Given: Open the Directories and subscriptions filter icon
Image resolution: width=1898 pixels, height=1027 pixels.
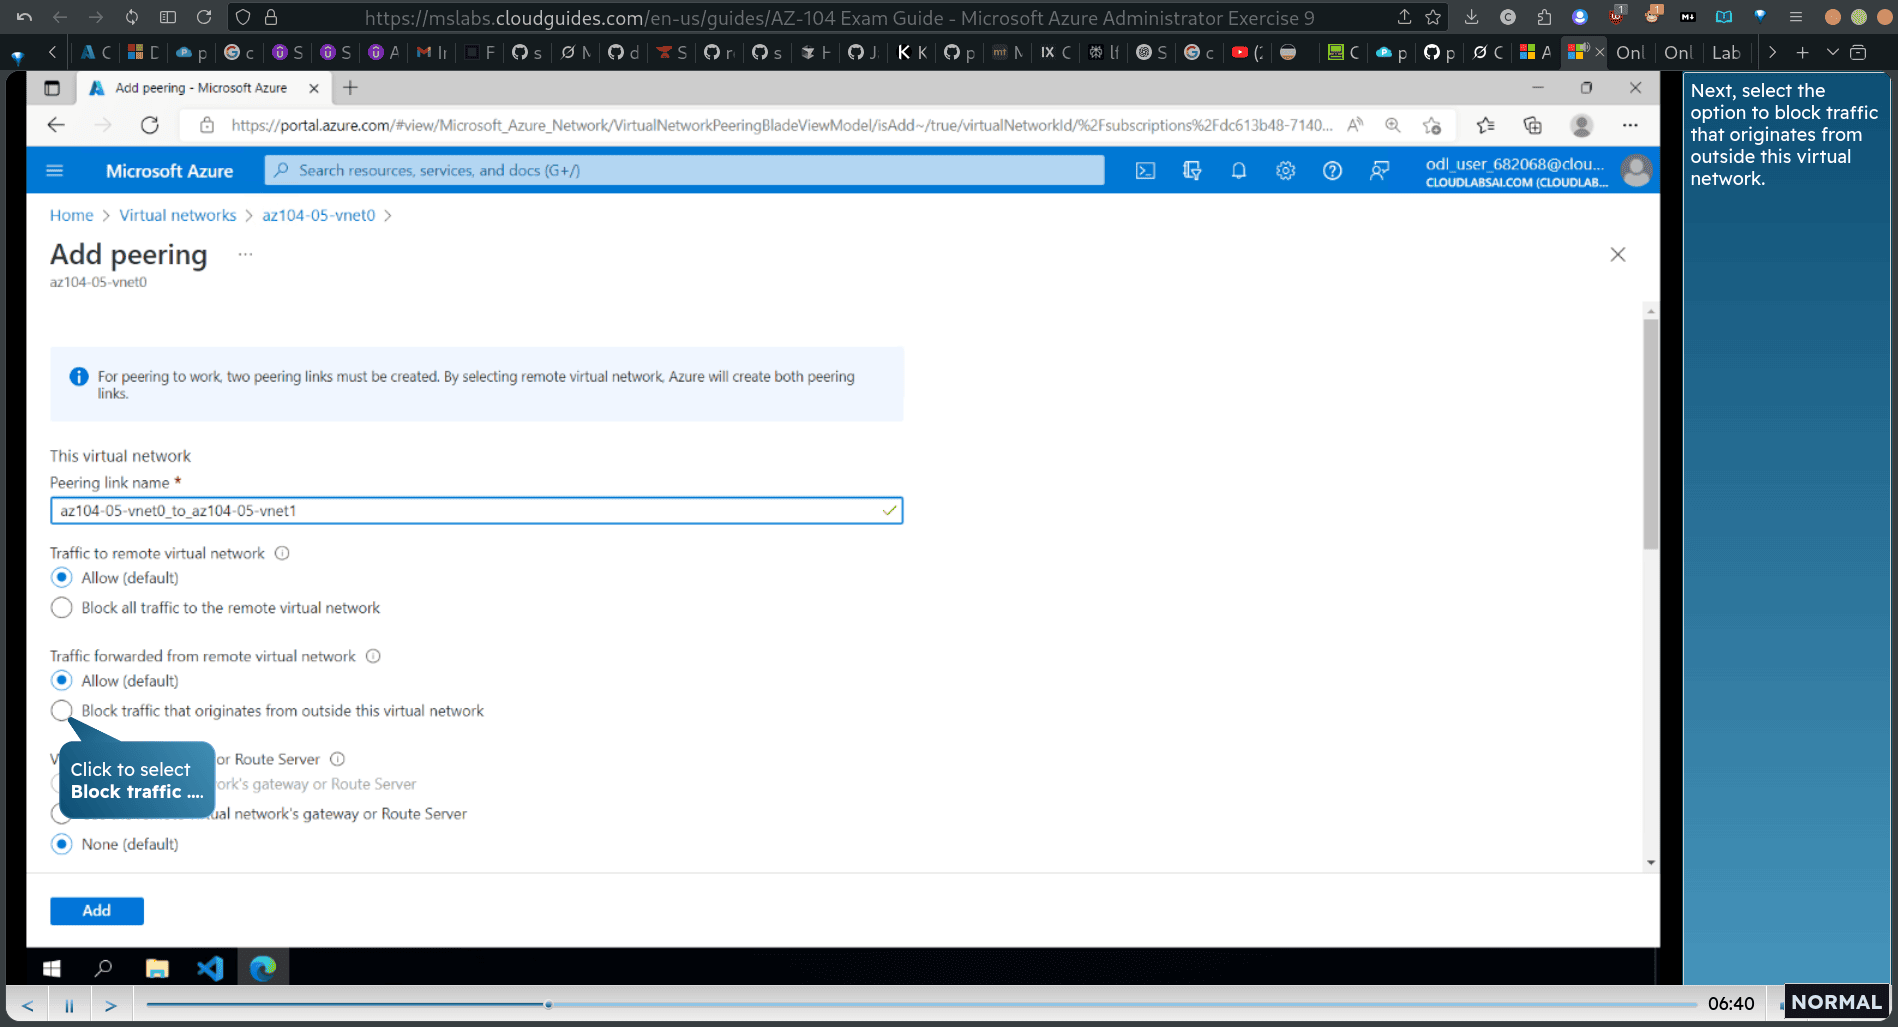Looking at the screenshot, I should coord(1192,171).
